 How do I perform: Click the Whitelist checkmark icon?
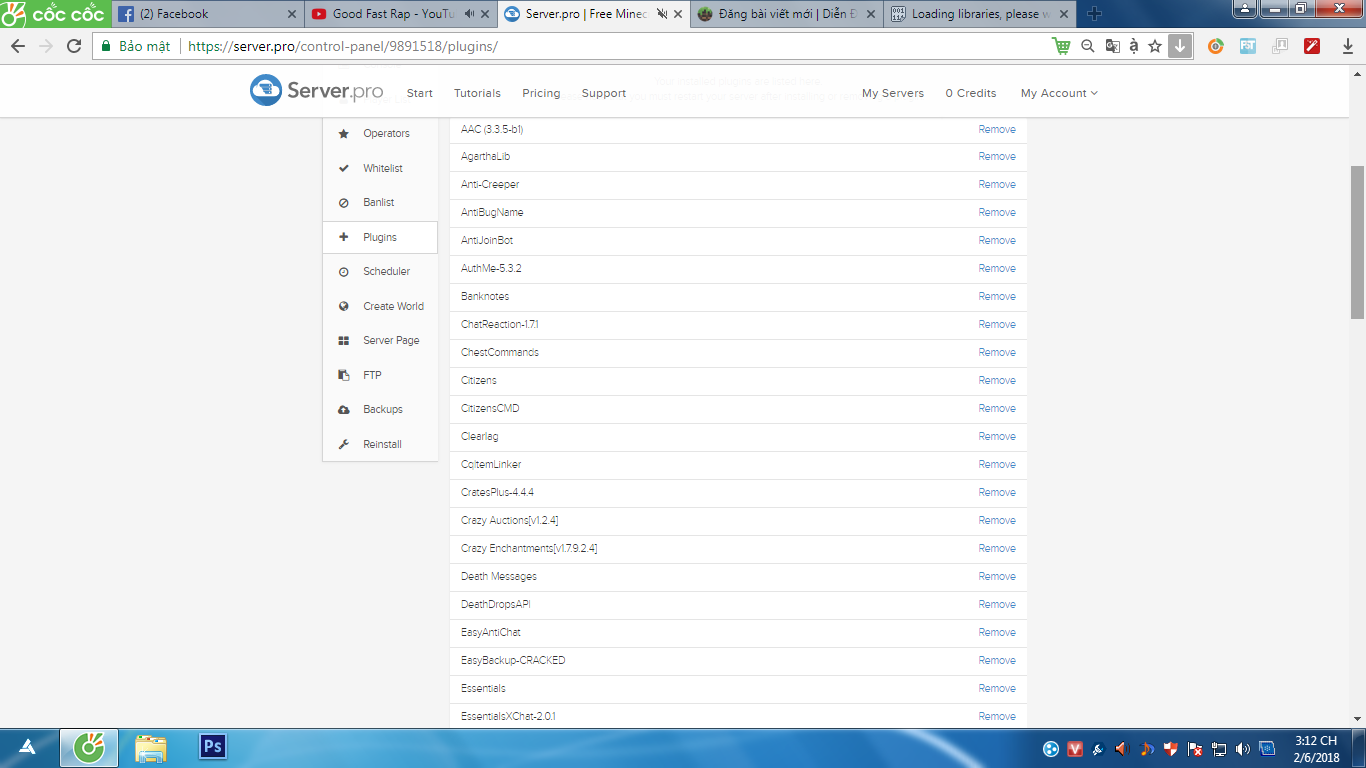pos(344,168)
